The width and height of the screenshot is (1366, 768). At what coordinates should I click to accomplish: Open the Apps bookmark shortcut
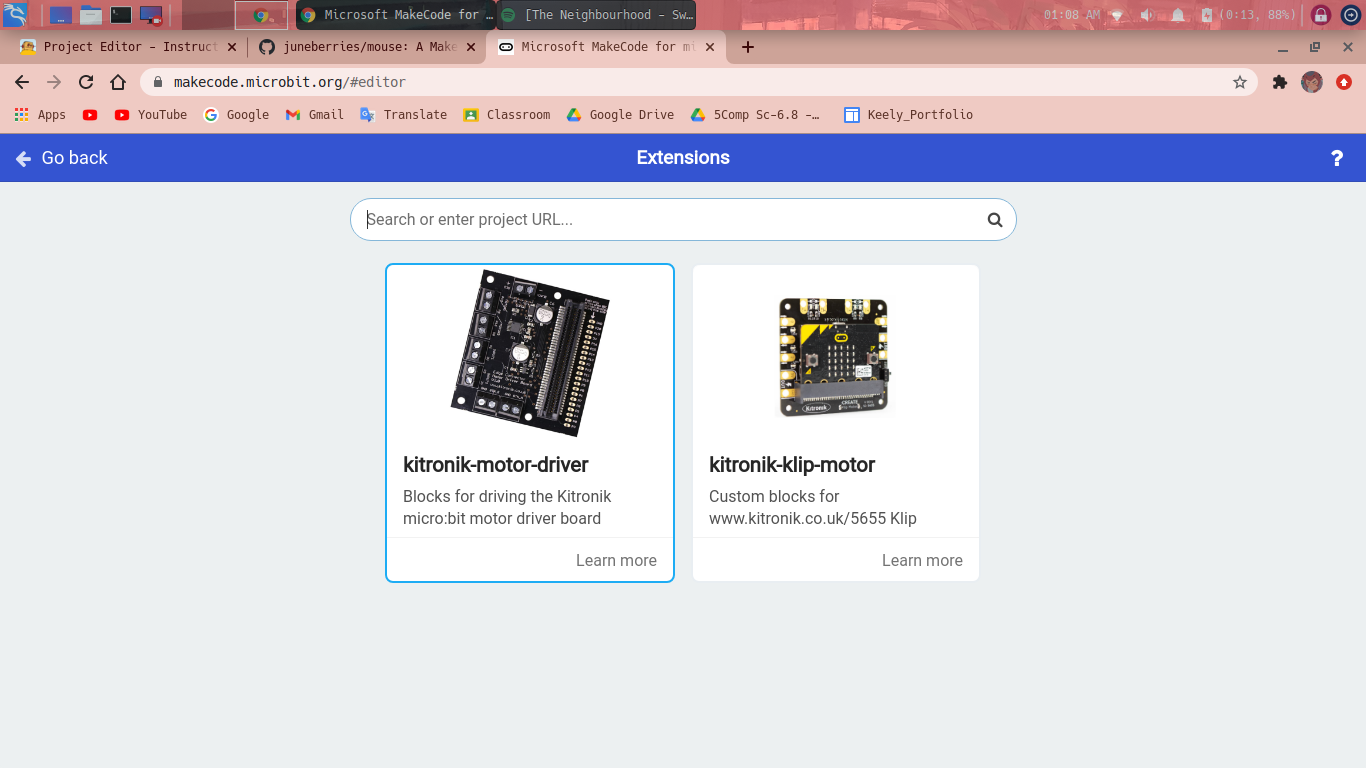pyautogui.click(x=40, y=115)
